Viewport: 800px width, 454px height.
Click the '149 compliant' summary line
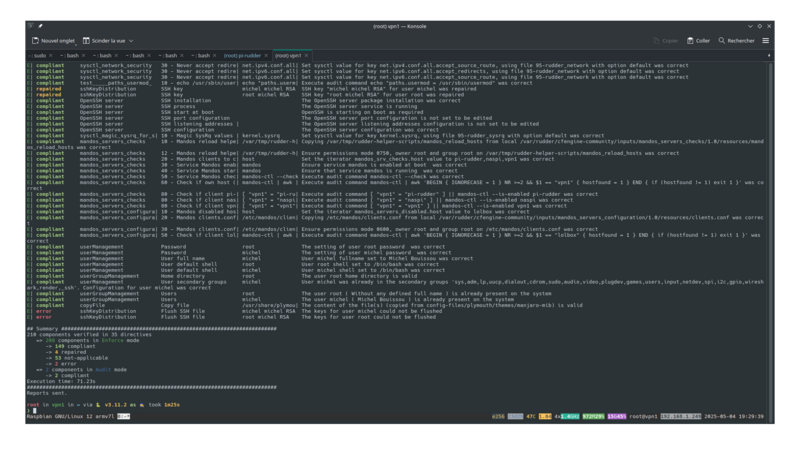(70, 346)
